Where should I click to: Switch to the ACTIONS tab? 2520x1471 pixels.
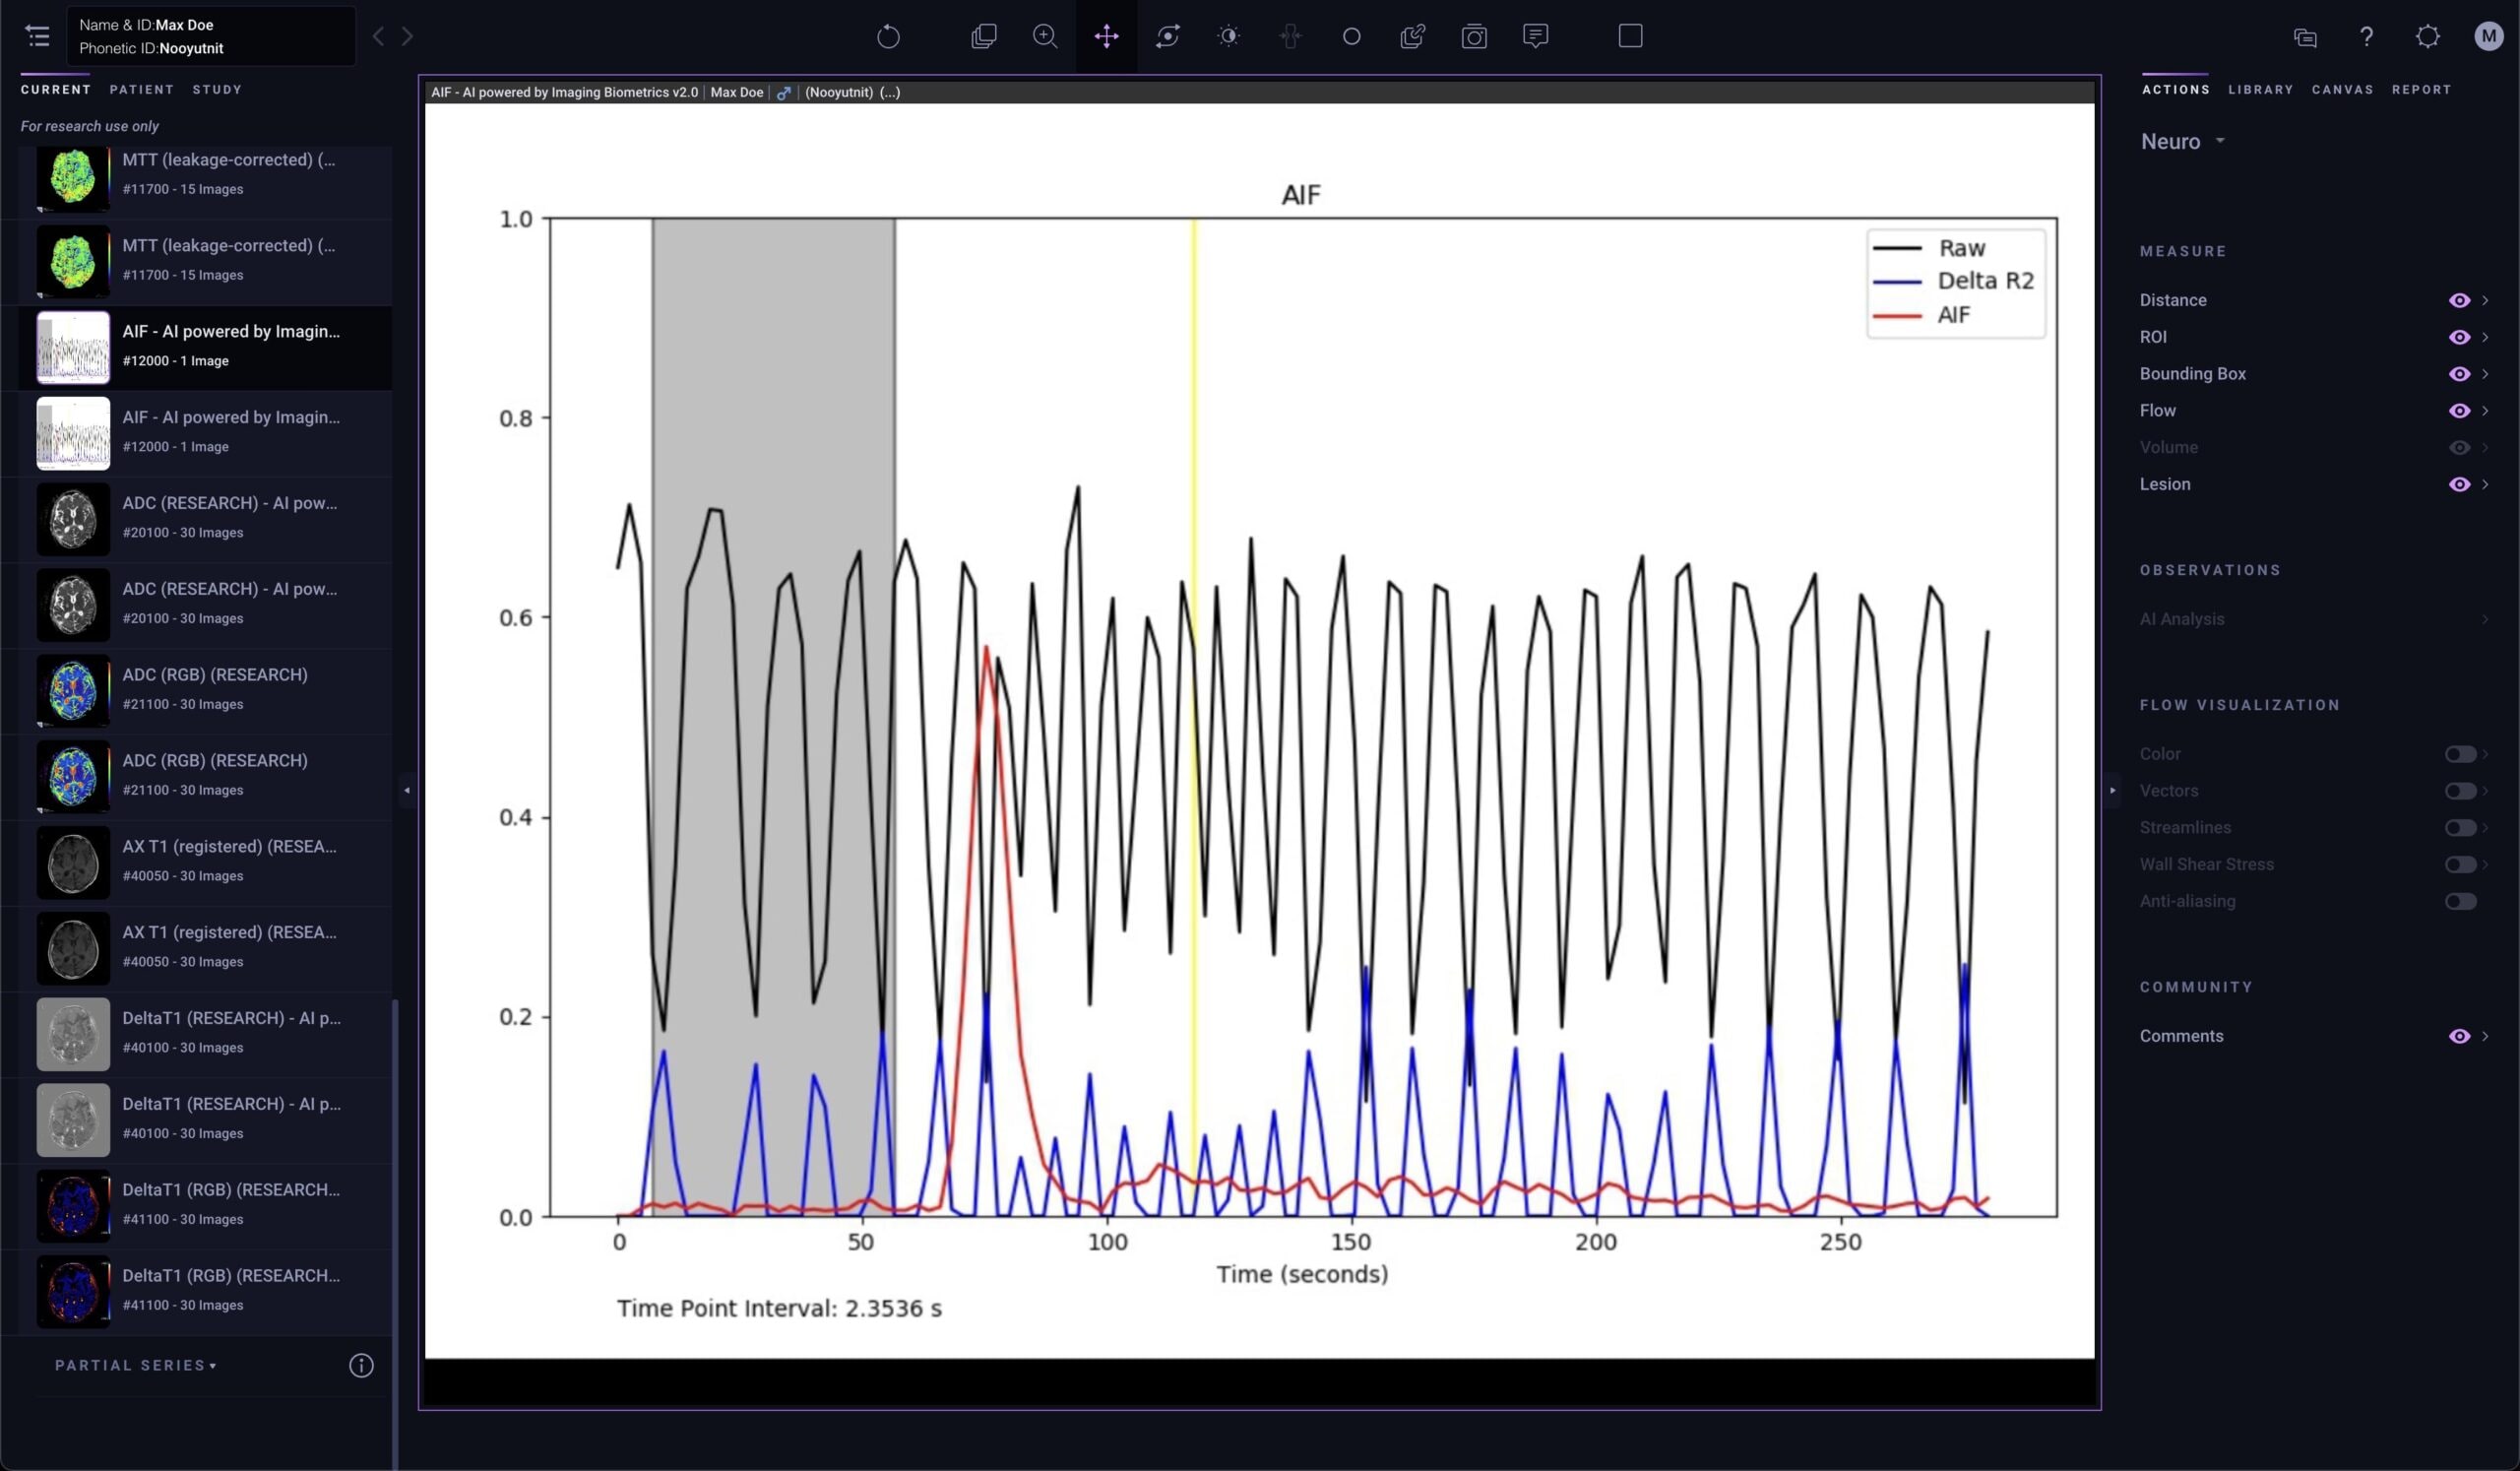point(2175,89)
